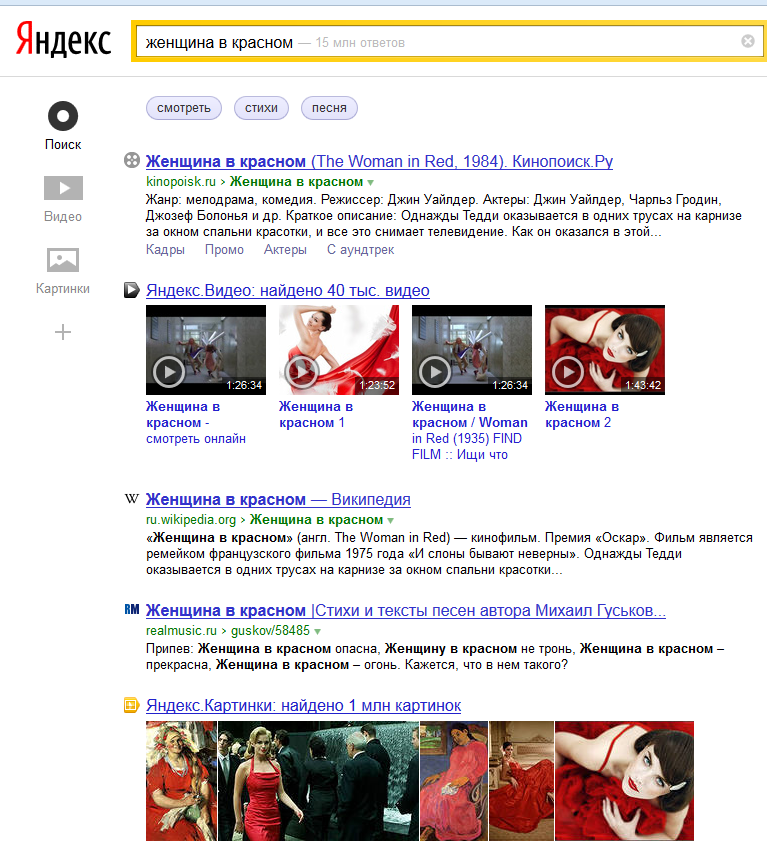767x855 pixels.
Task: Click the Yandex.Video play icon beside heading
Action: coord(131,290)
